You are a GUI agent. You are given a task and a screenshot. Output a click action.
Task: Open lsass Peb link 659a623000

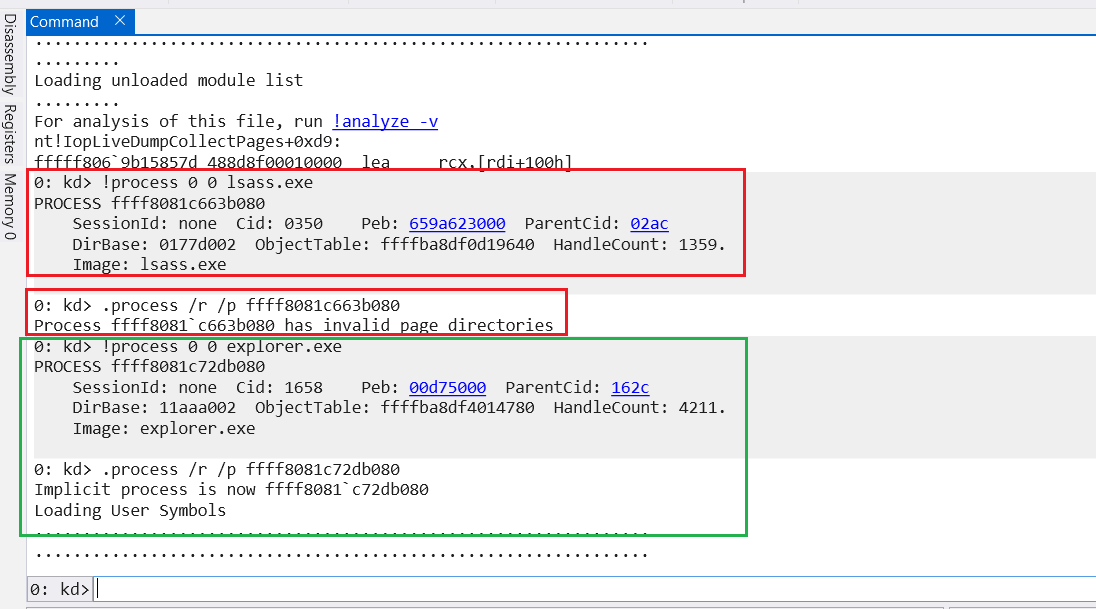click(x=457, y=224)
